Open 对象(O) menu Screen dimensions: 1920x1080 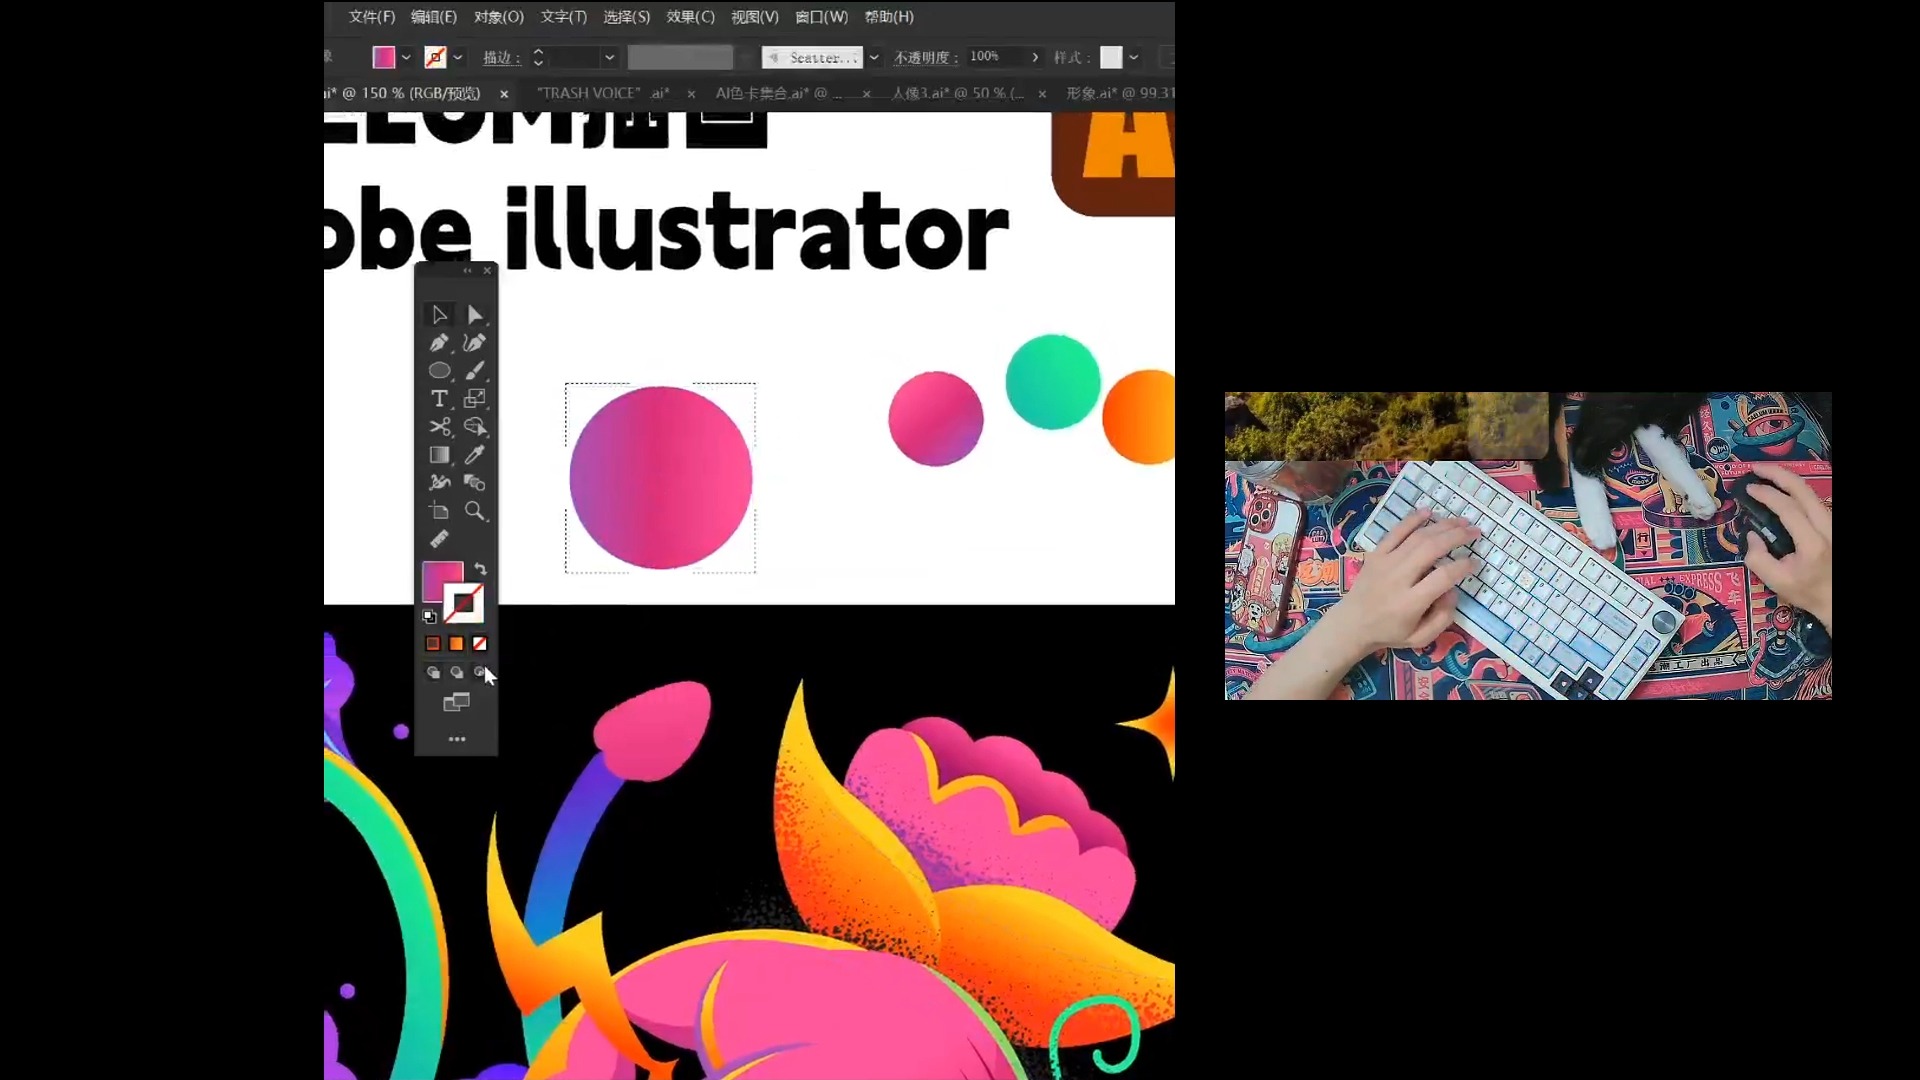[499, 17]
